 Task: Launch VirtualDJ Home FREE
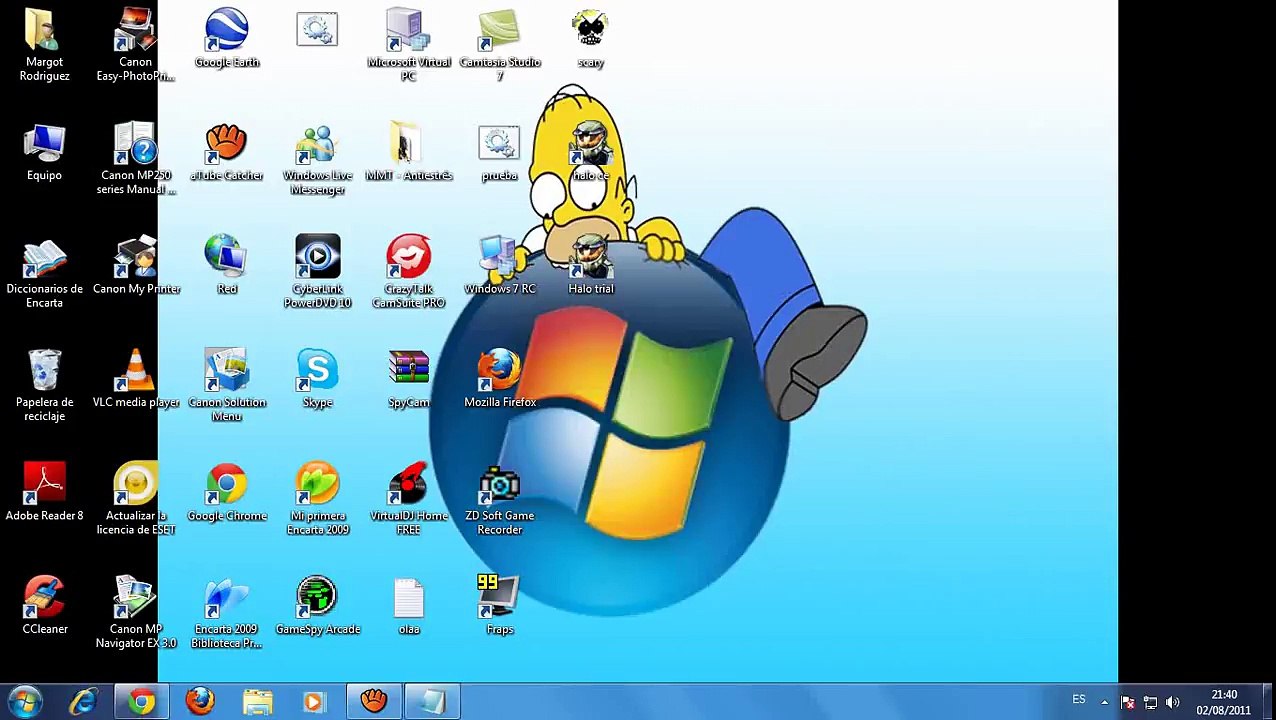pyautogui.click(x=409, y=498)
